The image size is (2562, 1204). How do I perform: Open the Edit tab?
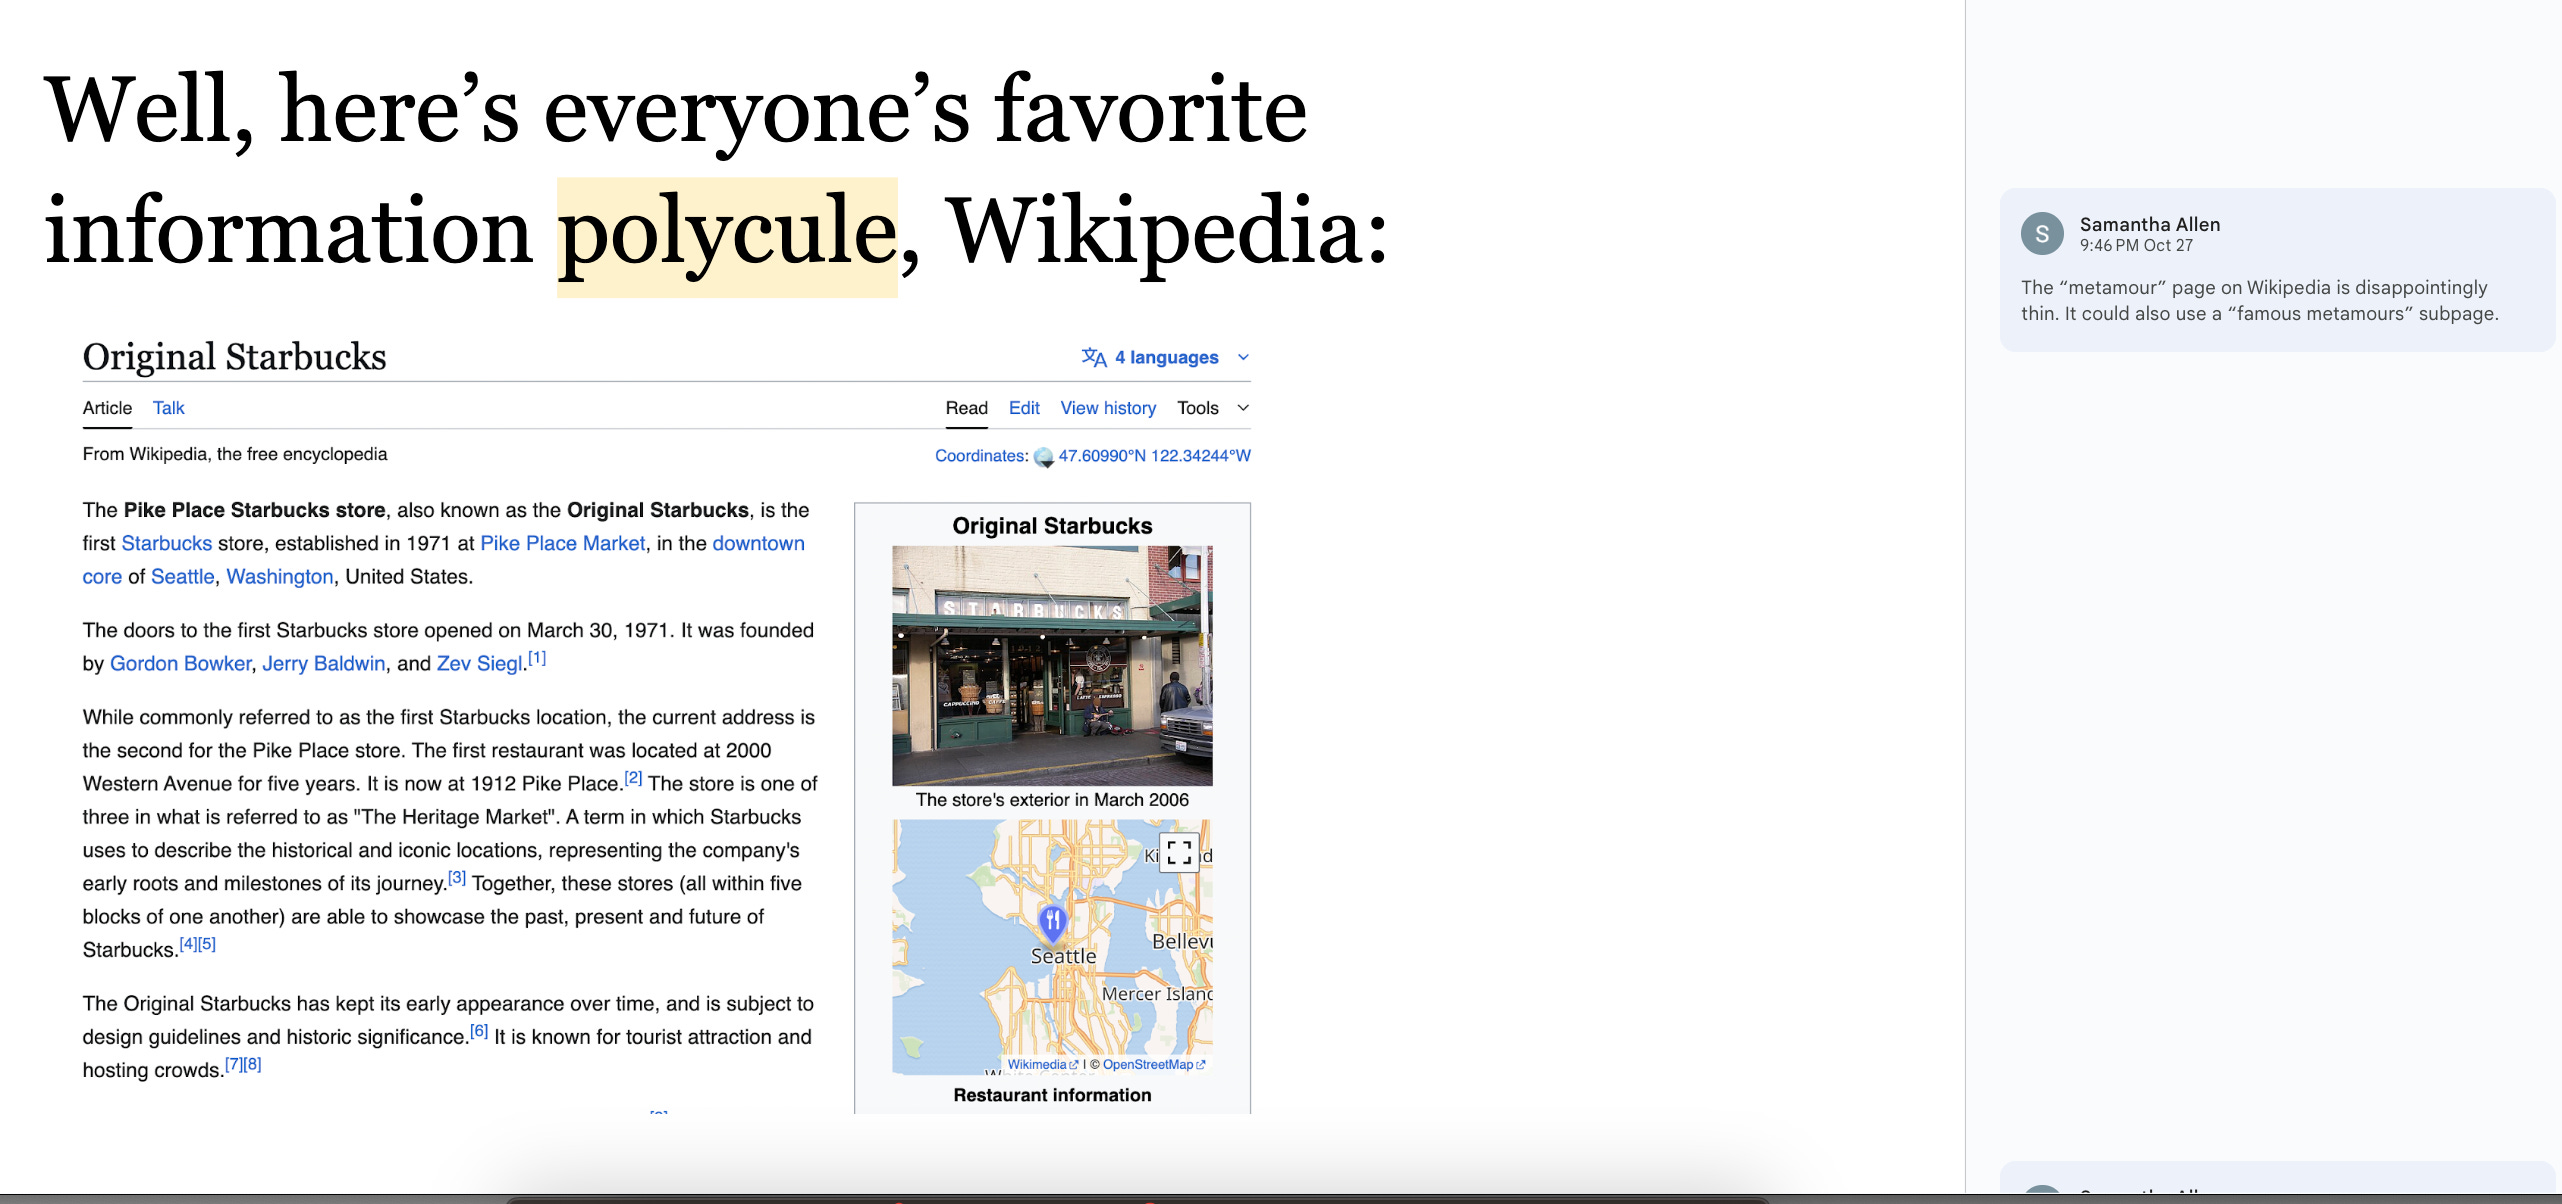pyautogui.click(x=1023, y=408)
